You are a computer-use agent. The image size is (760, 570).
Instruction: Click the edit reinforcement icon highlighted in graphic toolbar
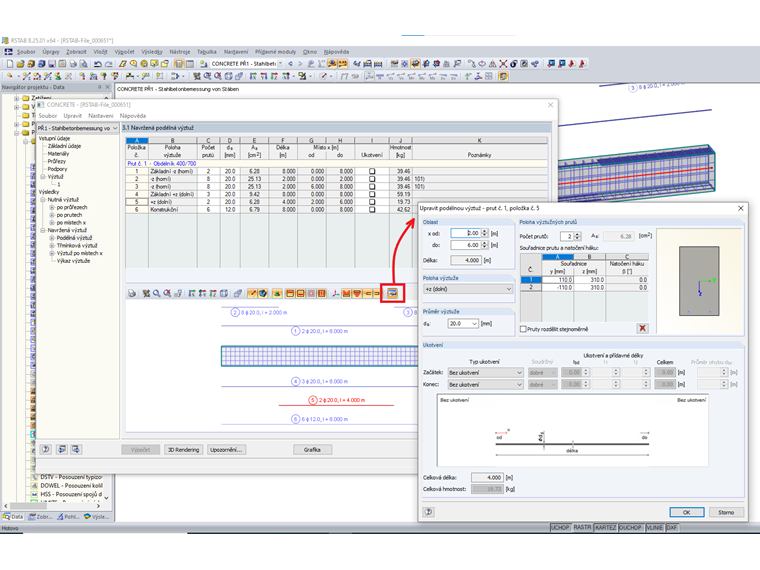pyautogui.click(x=393, y=294)
